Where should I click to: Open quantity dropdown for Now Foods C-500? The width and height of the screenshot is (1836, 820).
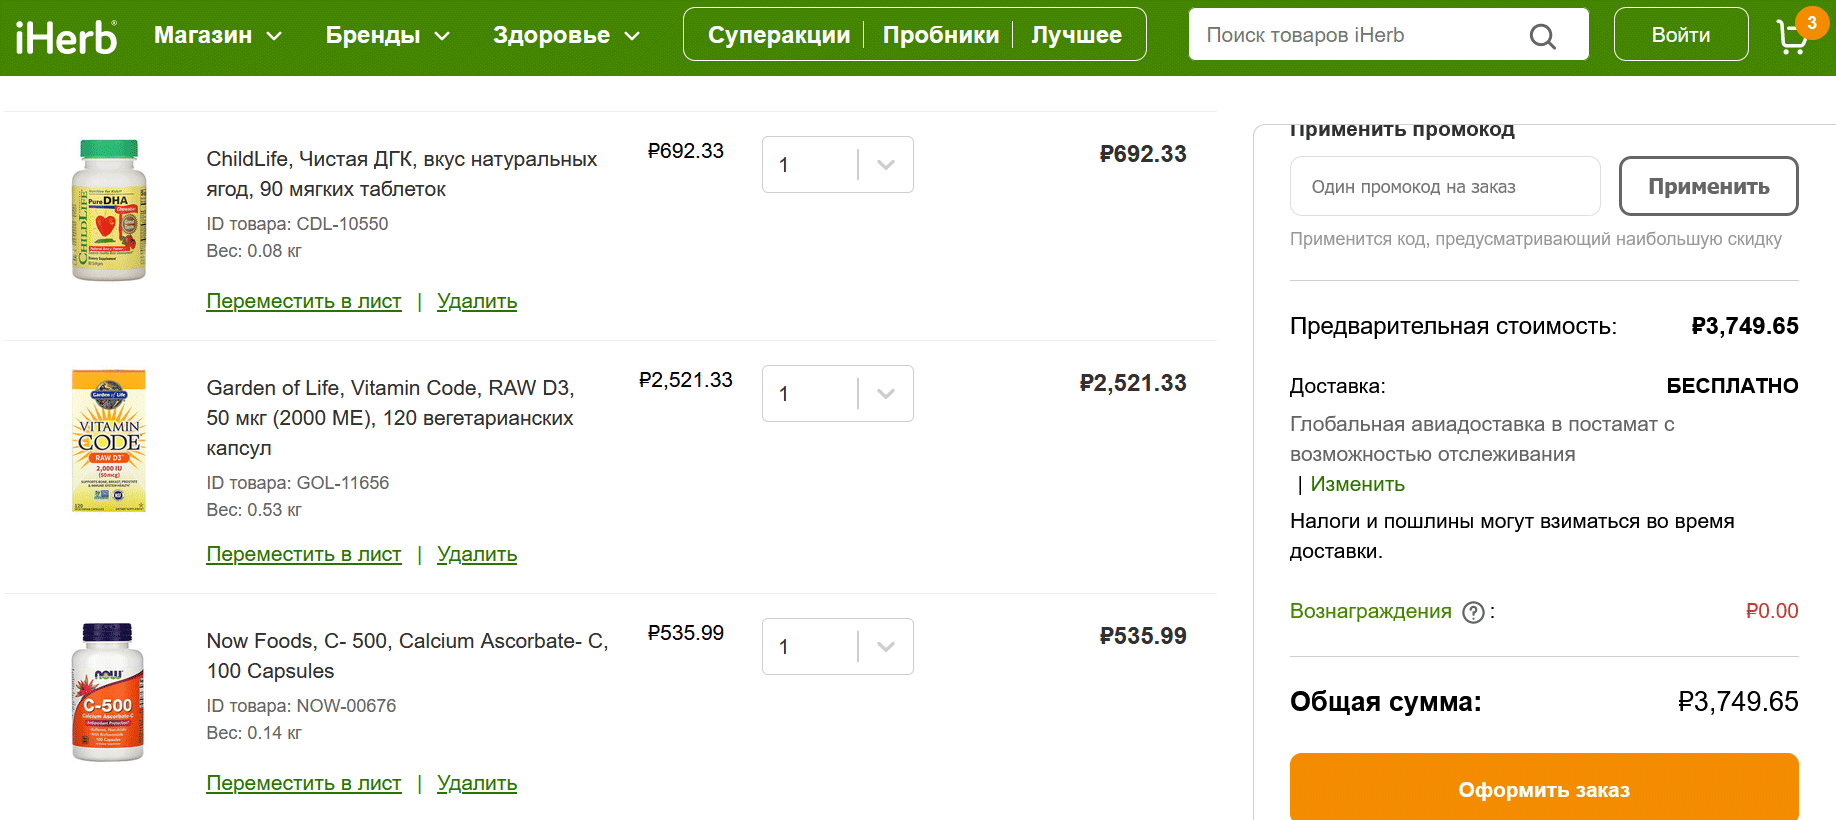(x=838, y=647)
